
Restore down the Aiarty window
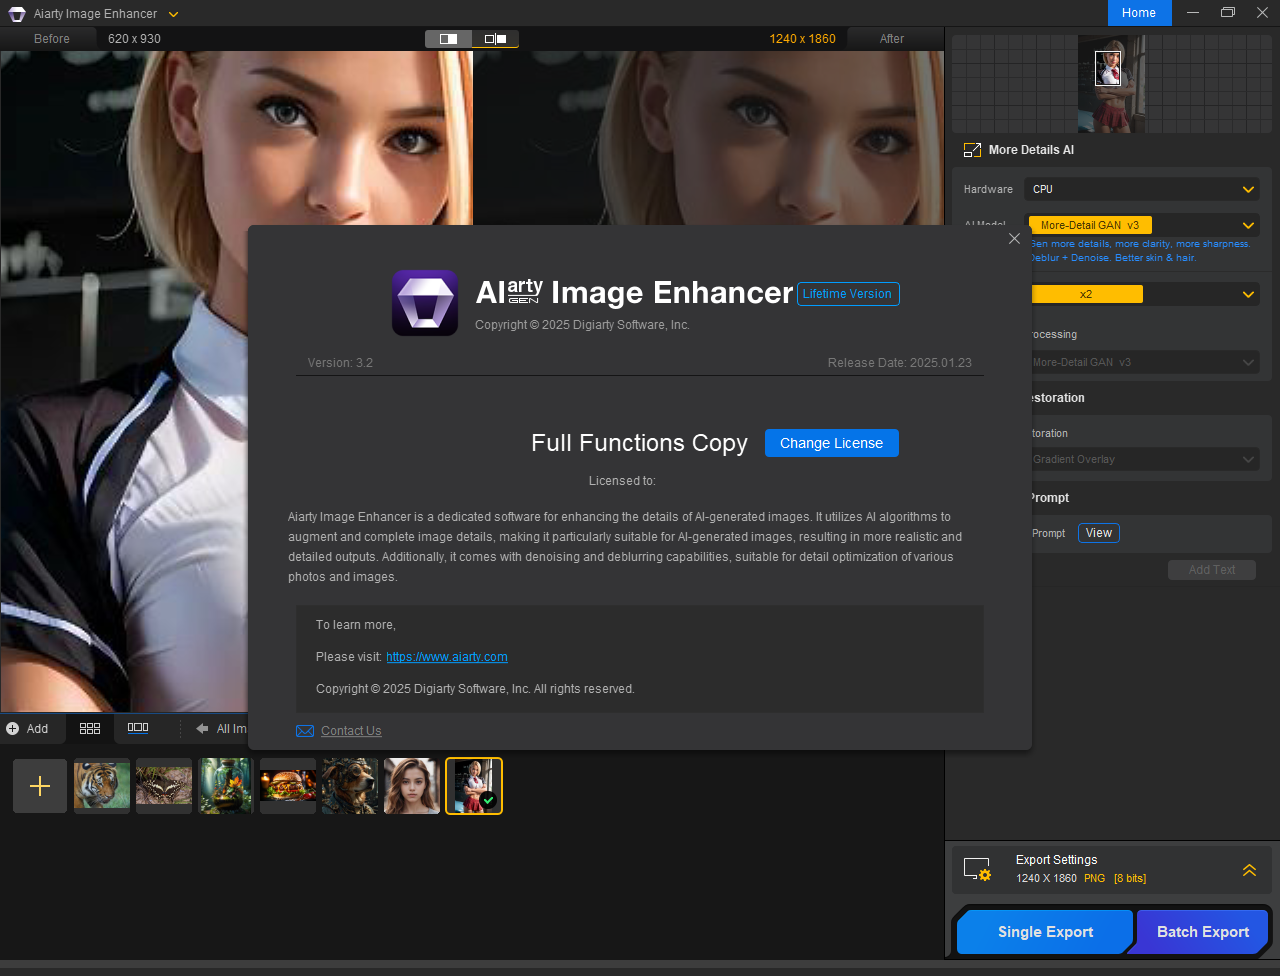coord(1227,13)
